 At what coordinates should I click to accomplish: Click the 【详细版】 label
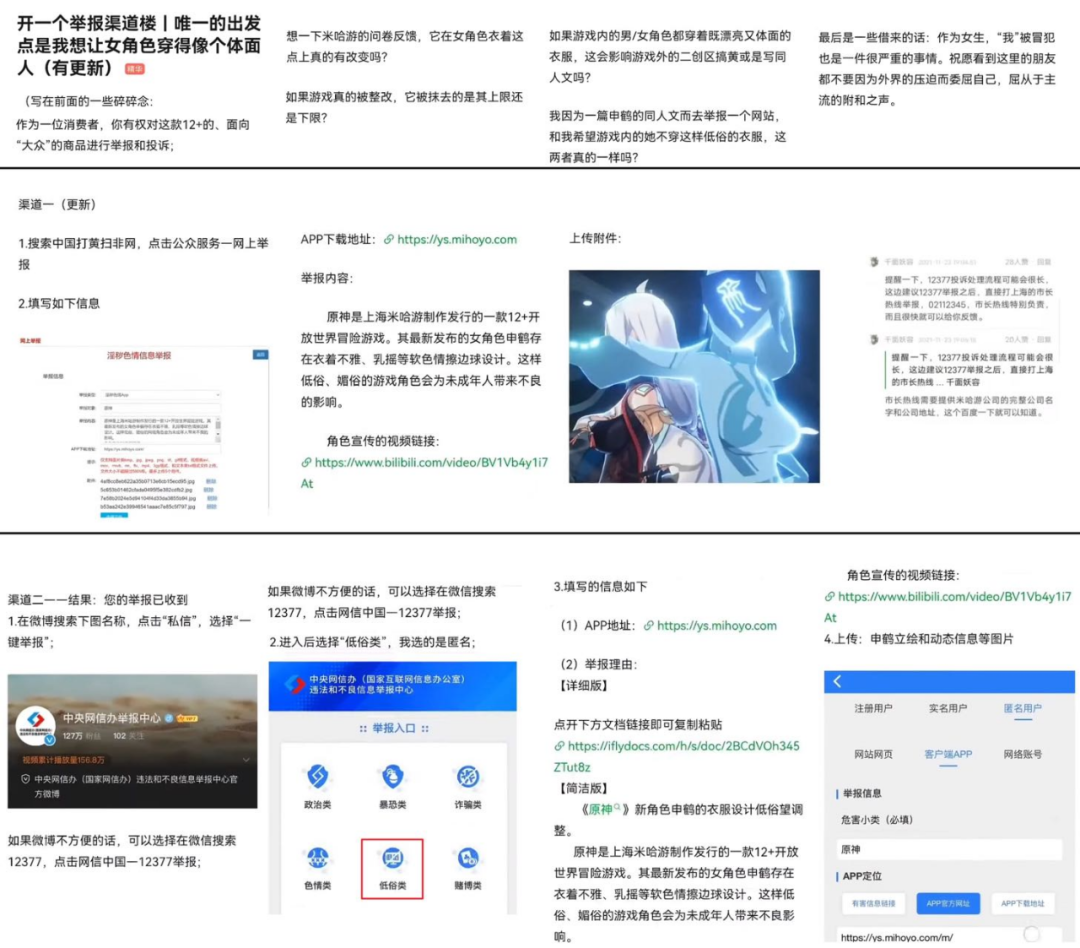coord(583,686)
